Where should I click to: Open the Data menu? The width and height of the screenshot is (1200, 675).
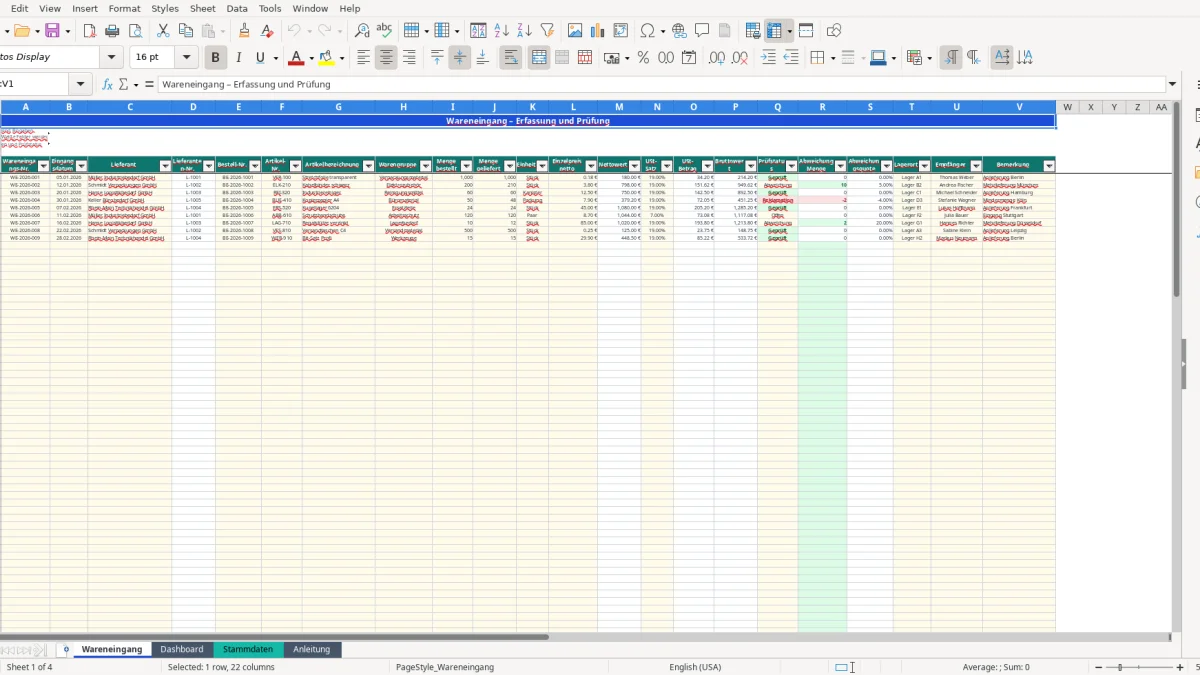237,8
